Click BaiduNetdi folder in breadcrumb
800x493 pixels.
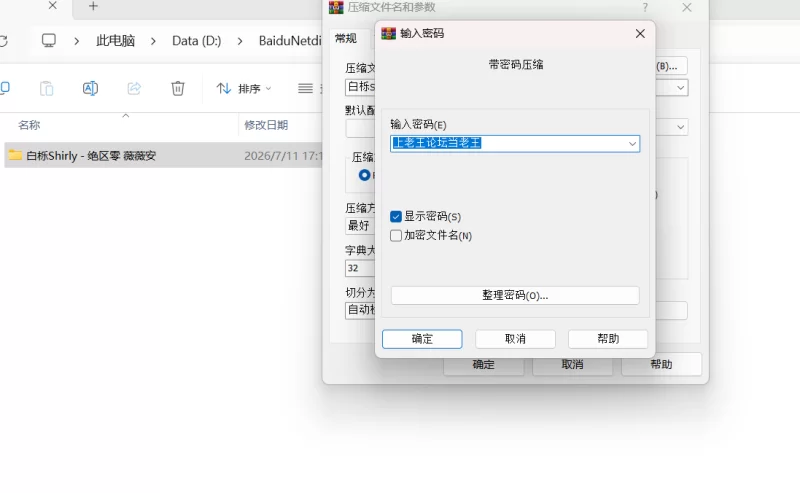290,41
